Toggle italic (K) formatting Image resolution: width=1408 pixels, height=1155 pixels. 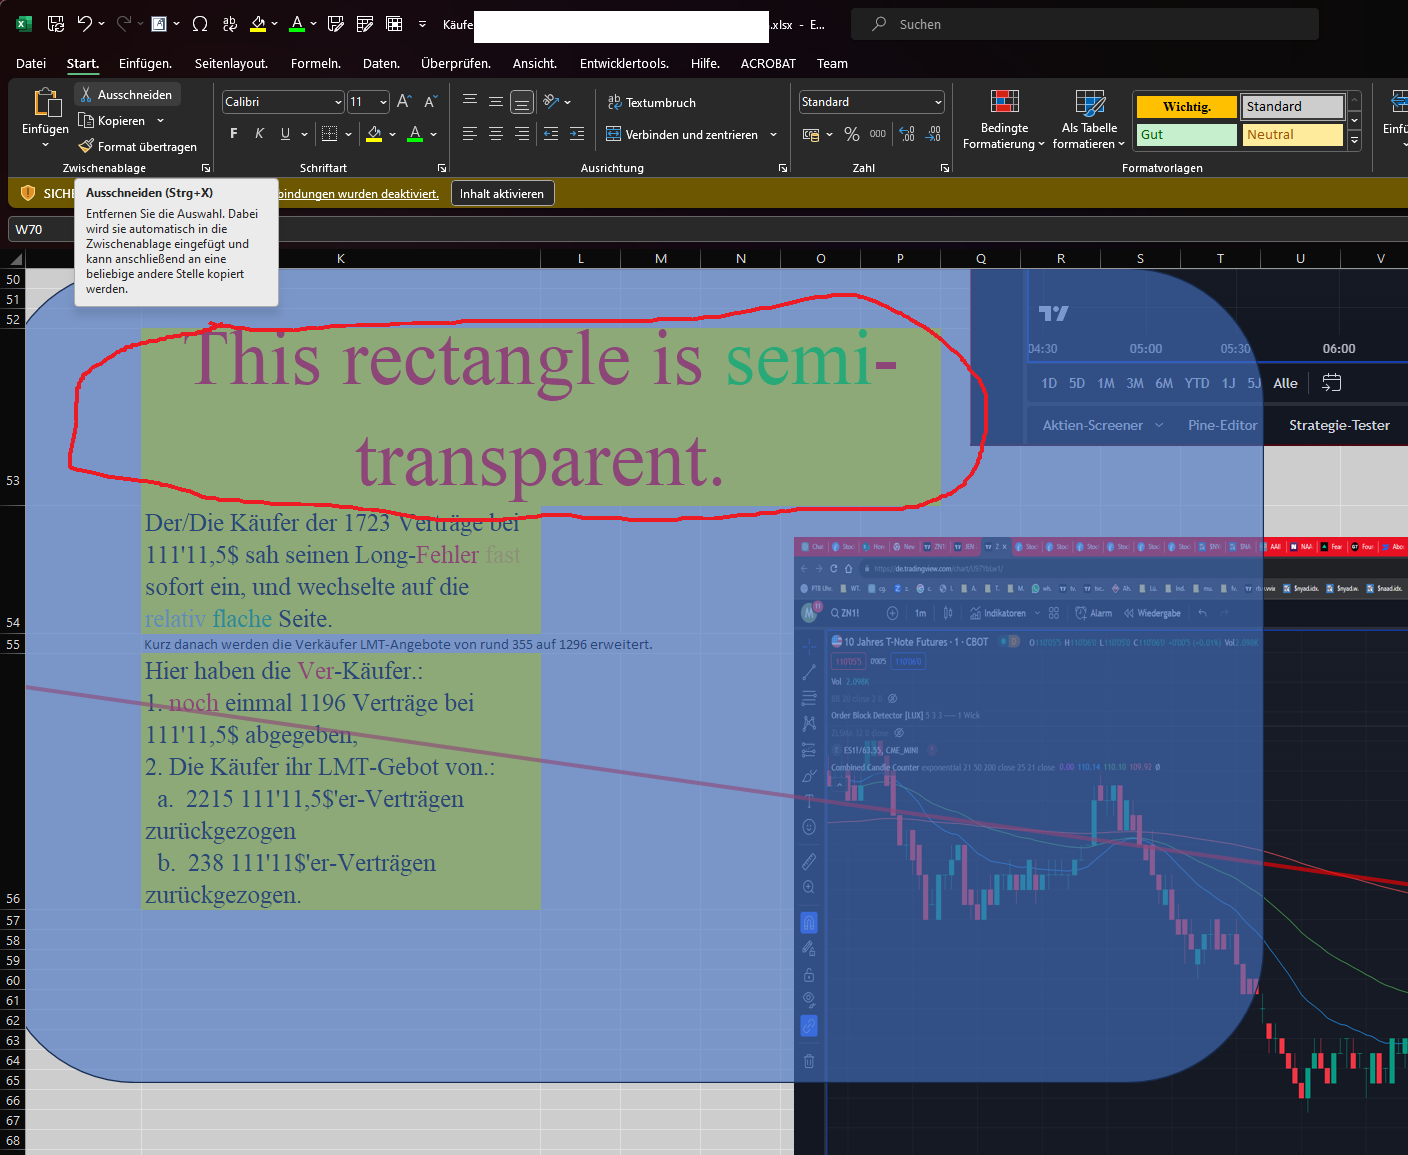(x=260, y=134)
